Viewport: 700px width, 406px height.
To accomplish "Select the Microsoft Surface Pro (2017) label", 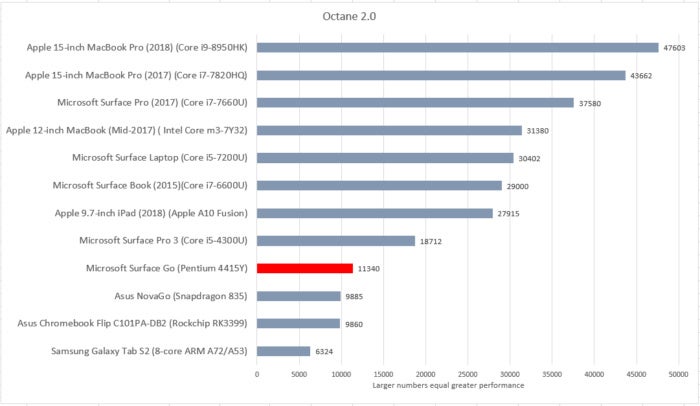I will pyautogui.click(x=152, y=102).
